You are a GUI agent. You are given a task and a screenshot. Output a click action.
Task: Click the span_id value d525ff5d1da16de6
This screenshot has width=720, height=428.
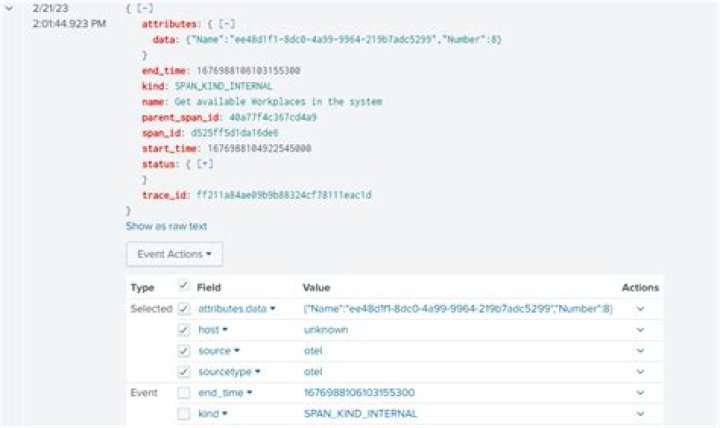tap(235, 133)
